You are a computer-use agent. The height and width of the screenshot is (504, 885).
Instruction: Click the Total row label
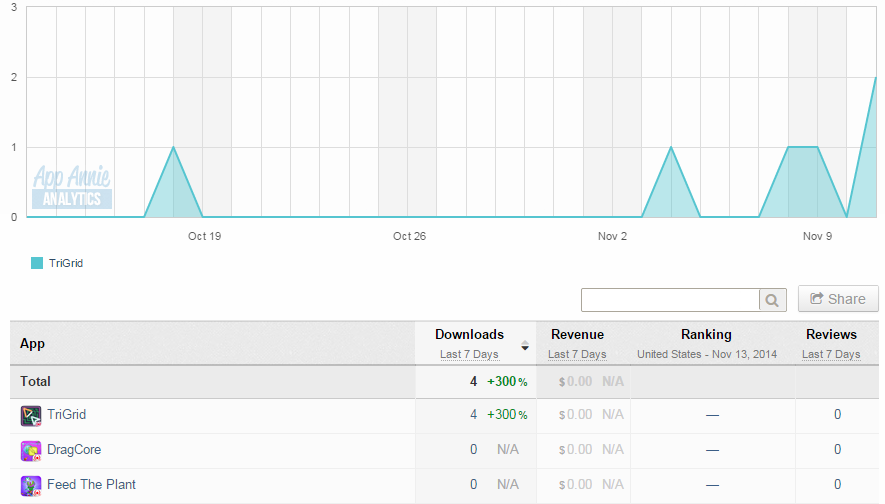(35, 382)
